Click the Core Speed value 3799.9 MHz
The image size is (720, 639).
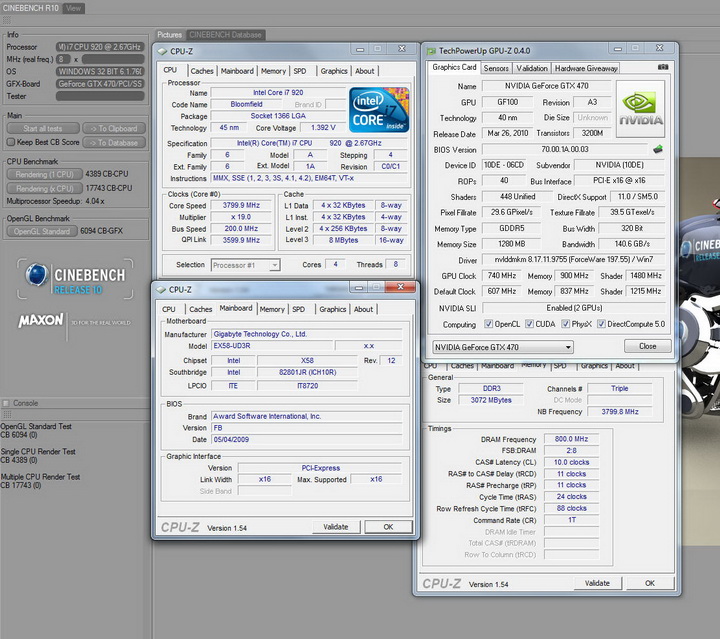241,206
